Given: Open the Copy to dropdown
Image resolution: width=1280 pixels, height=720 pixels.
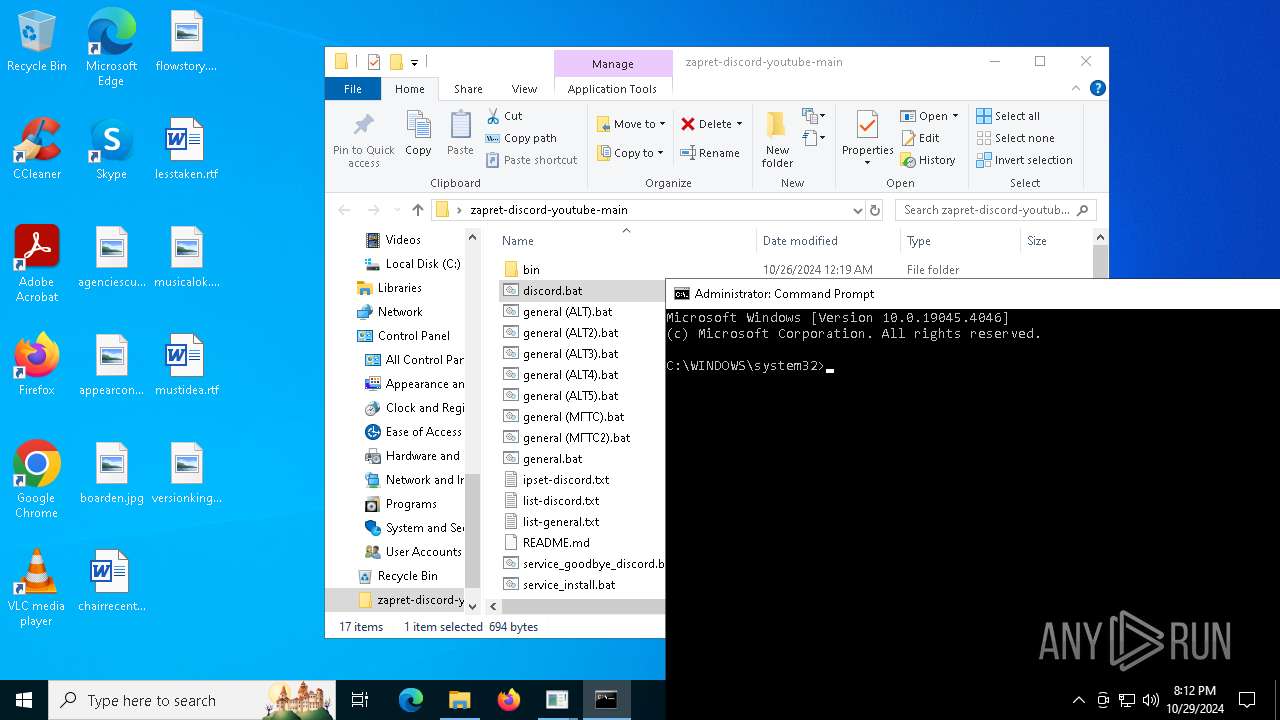Looking at the screenshot, I should 631,153.
